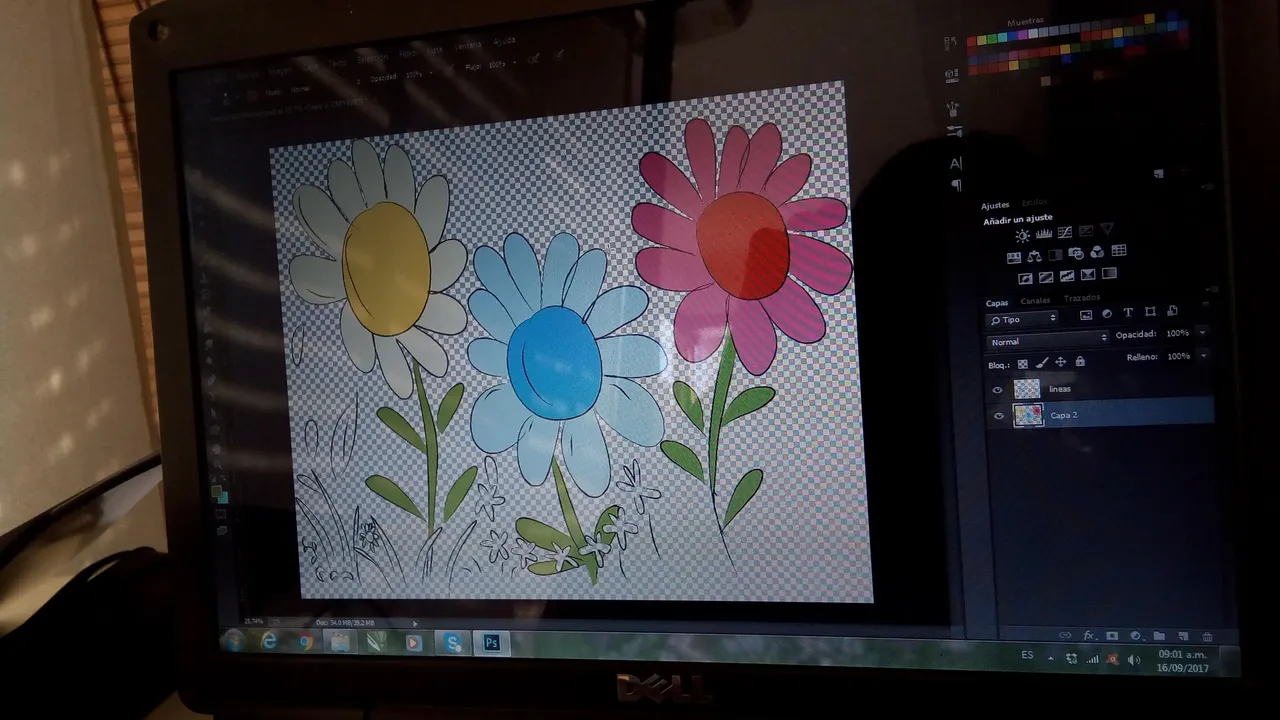Add a layer mask
This screenshot has width=1280, height=720.
coord(1112,635)
